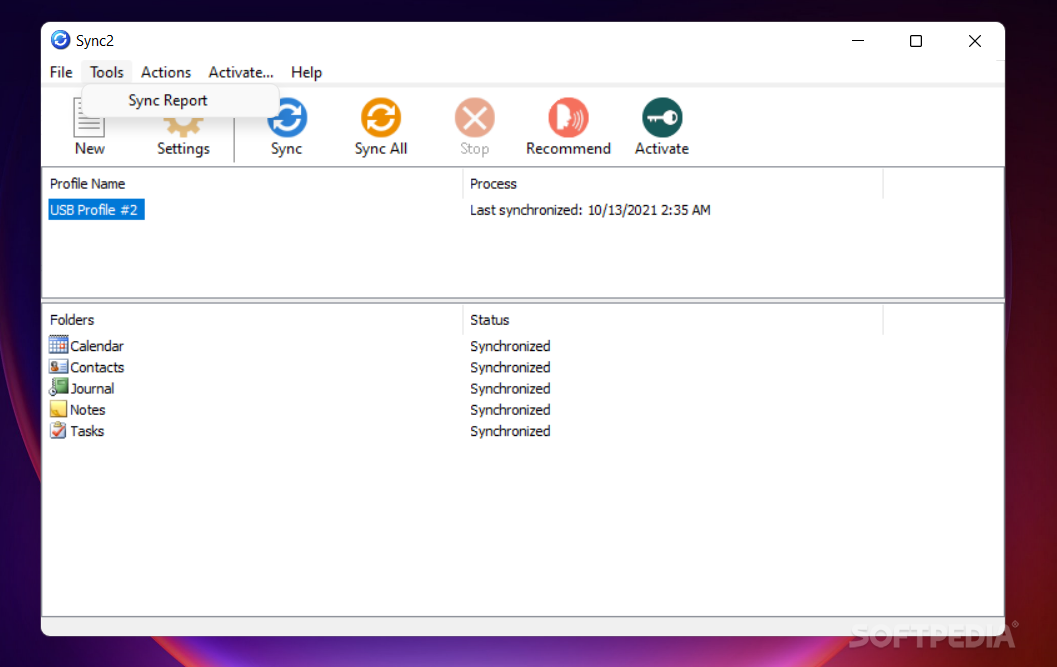
Task: Open the Help menu
Action: click(x=306, y=72)
